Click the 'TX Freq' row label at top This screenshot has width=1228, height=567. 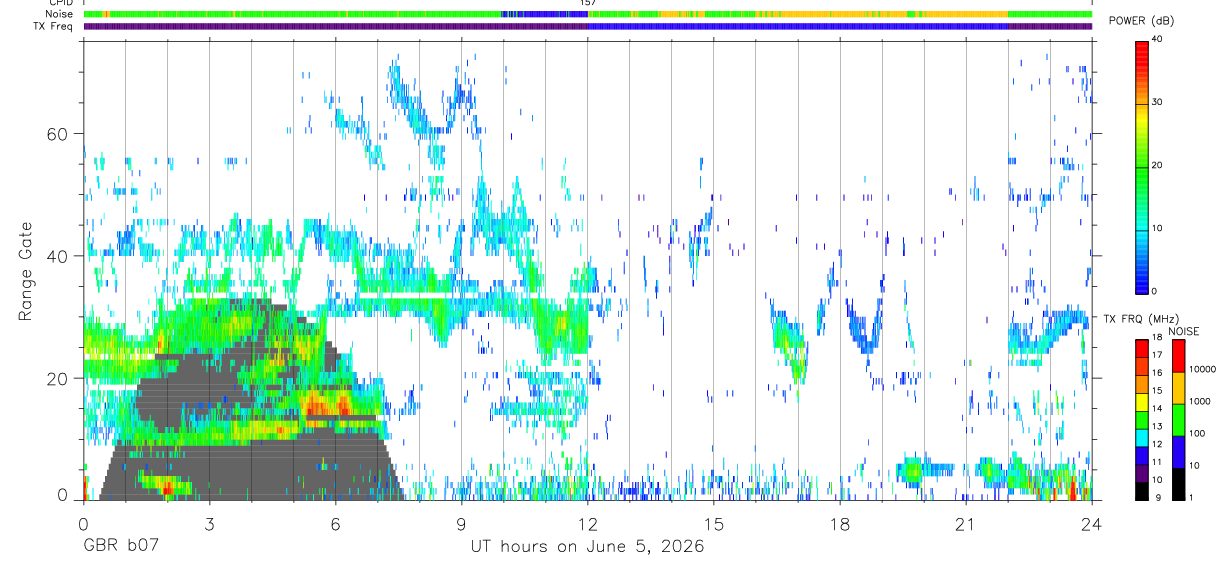55,26
